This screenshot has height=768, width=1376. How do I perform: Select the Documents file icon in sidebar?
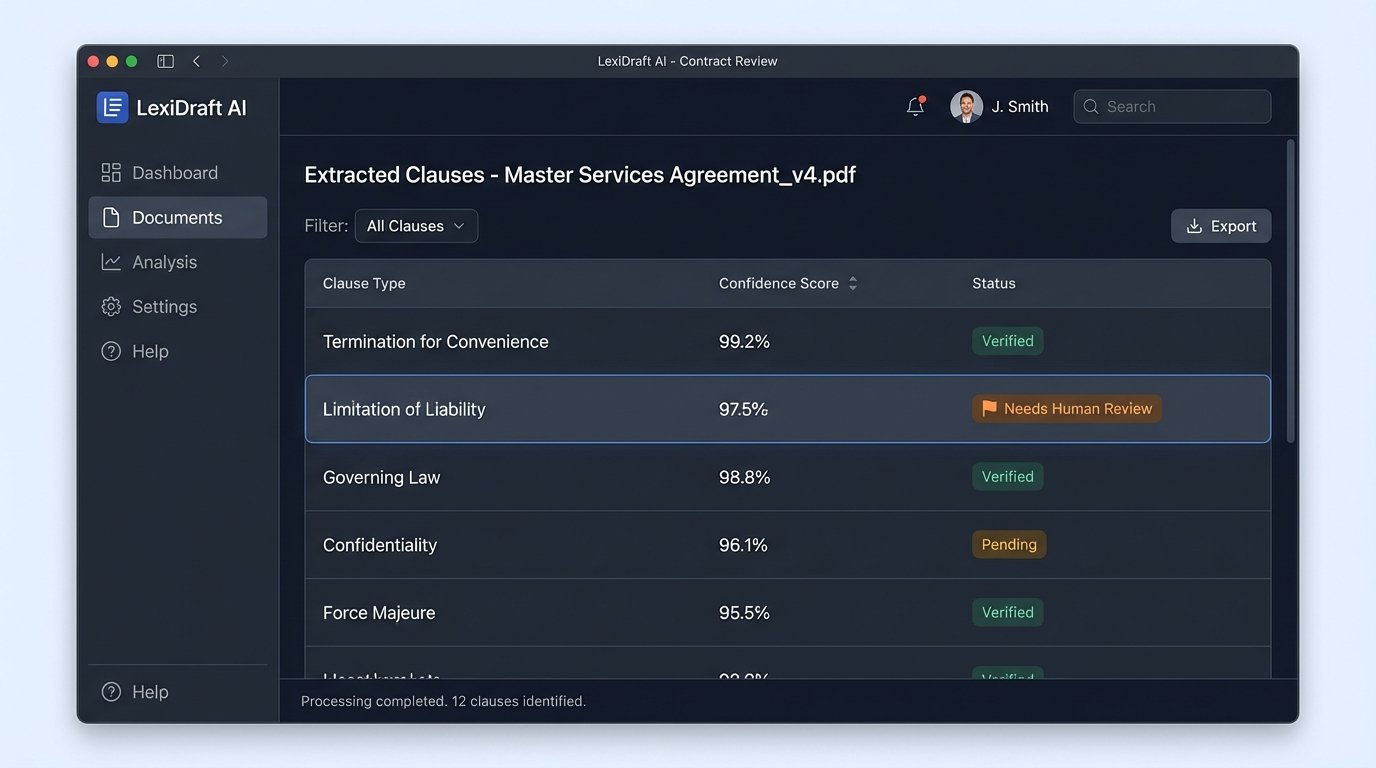[110, 217]
